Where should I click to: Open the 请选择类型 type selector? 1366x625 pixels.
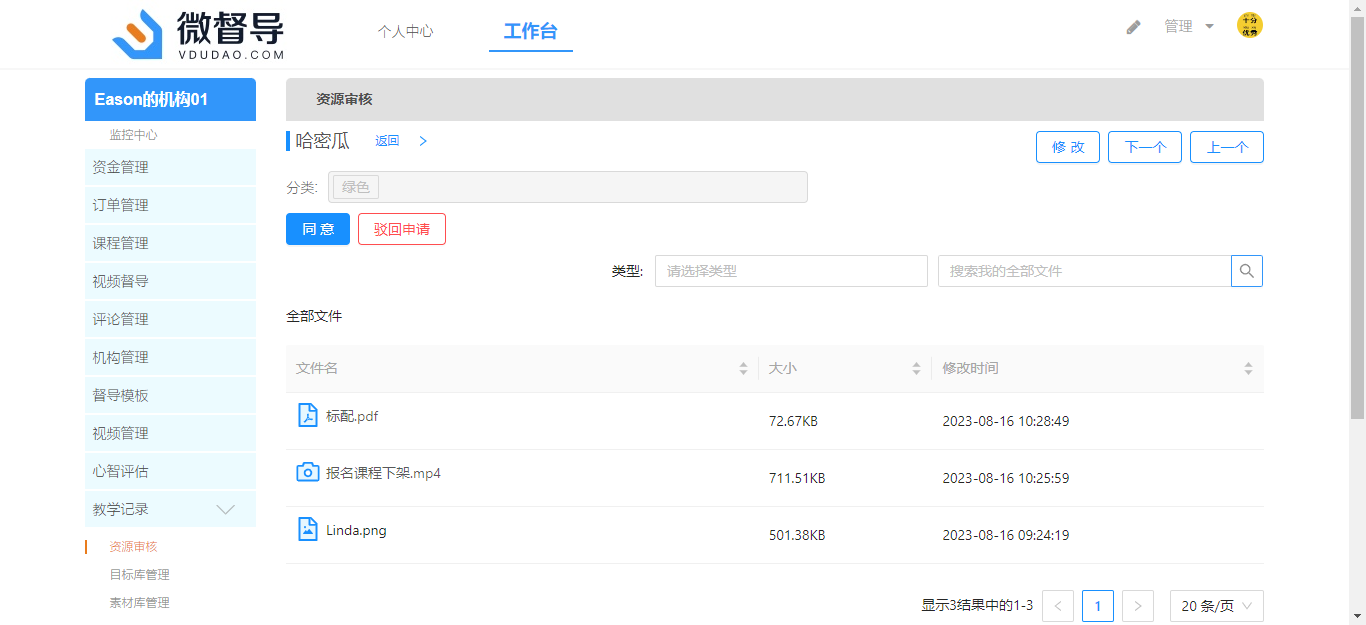point(791,271)
